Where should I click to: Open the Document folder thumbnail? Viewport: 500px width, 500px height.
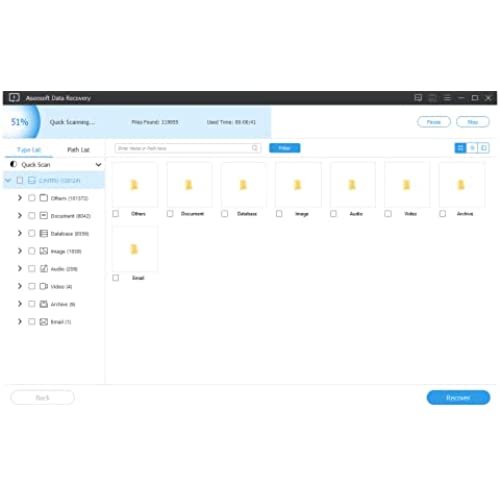[189, 185]
